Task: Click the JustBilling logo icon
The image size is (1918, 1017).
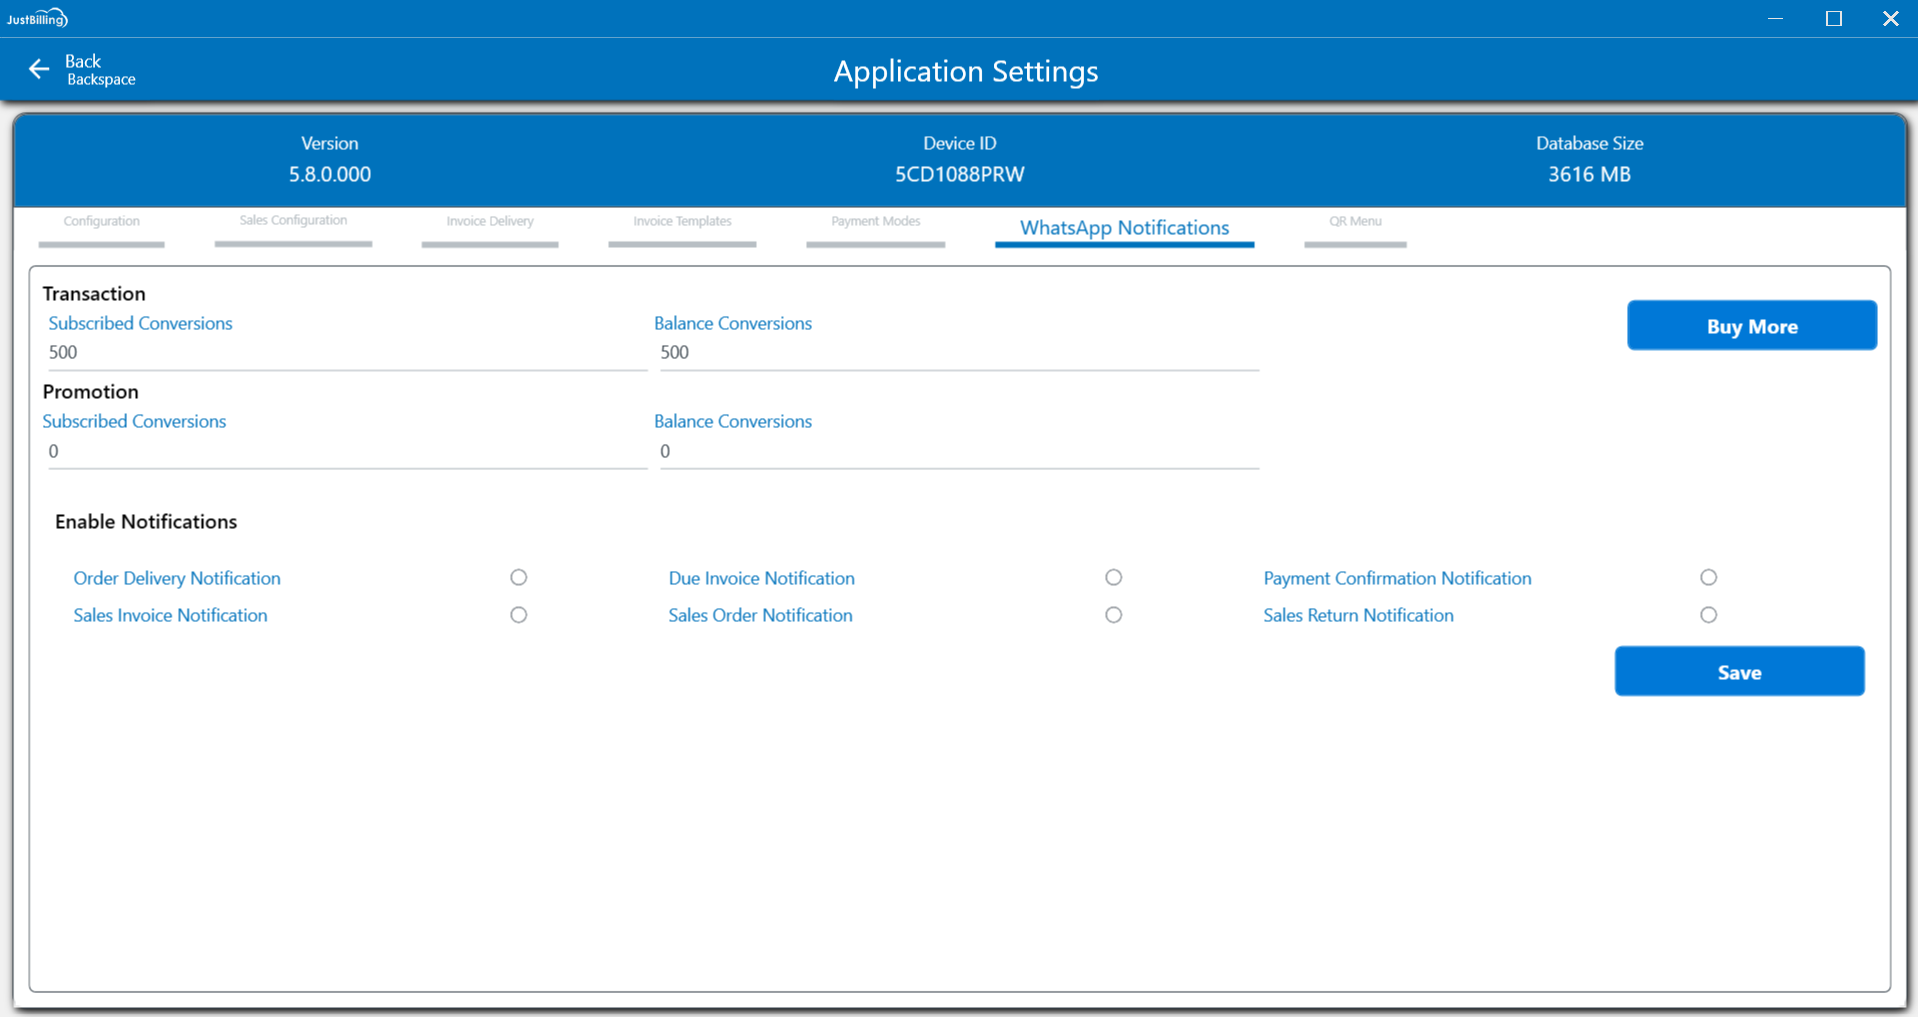Action: pyautogui.click(x=37, y=18)
